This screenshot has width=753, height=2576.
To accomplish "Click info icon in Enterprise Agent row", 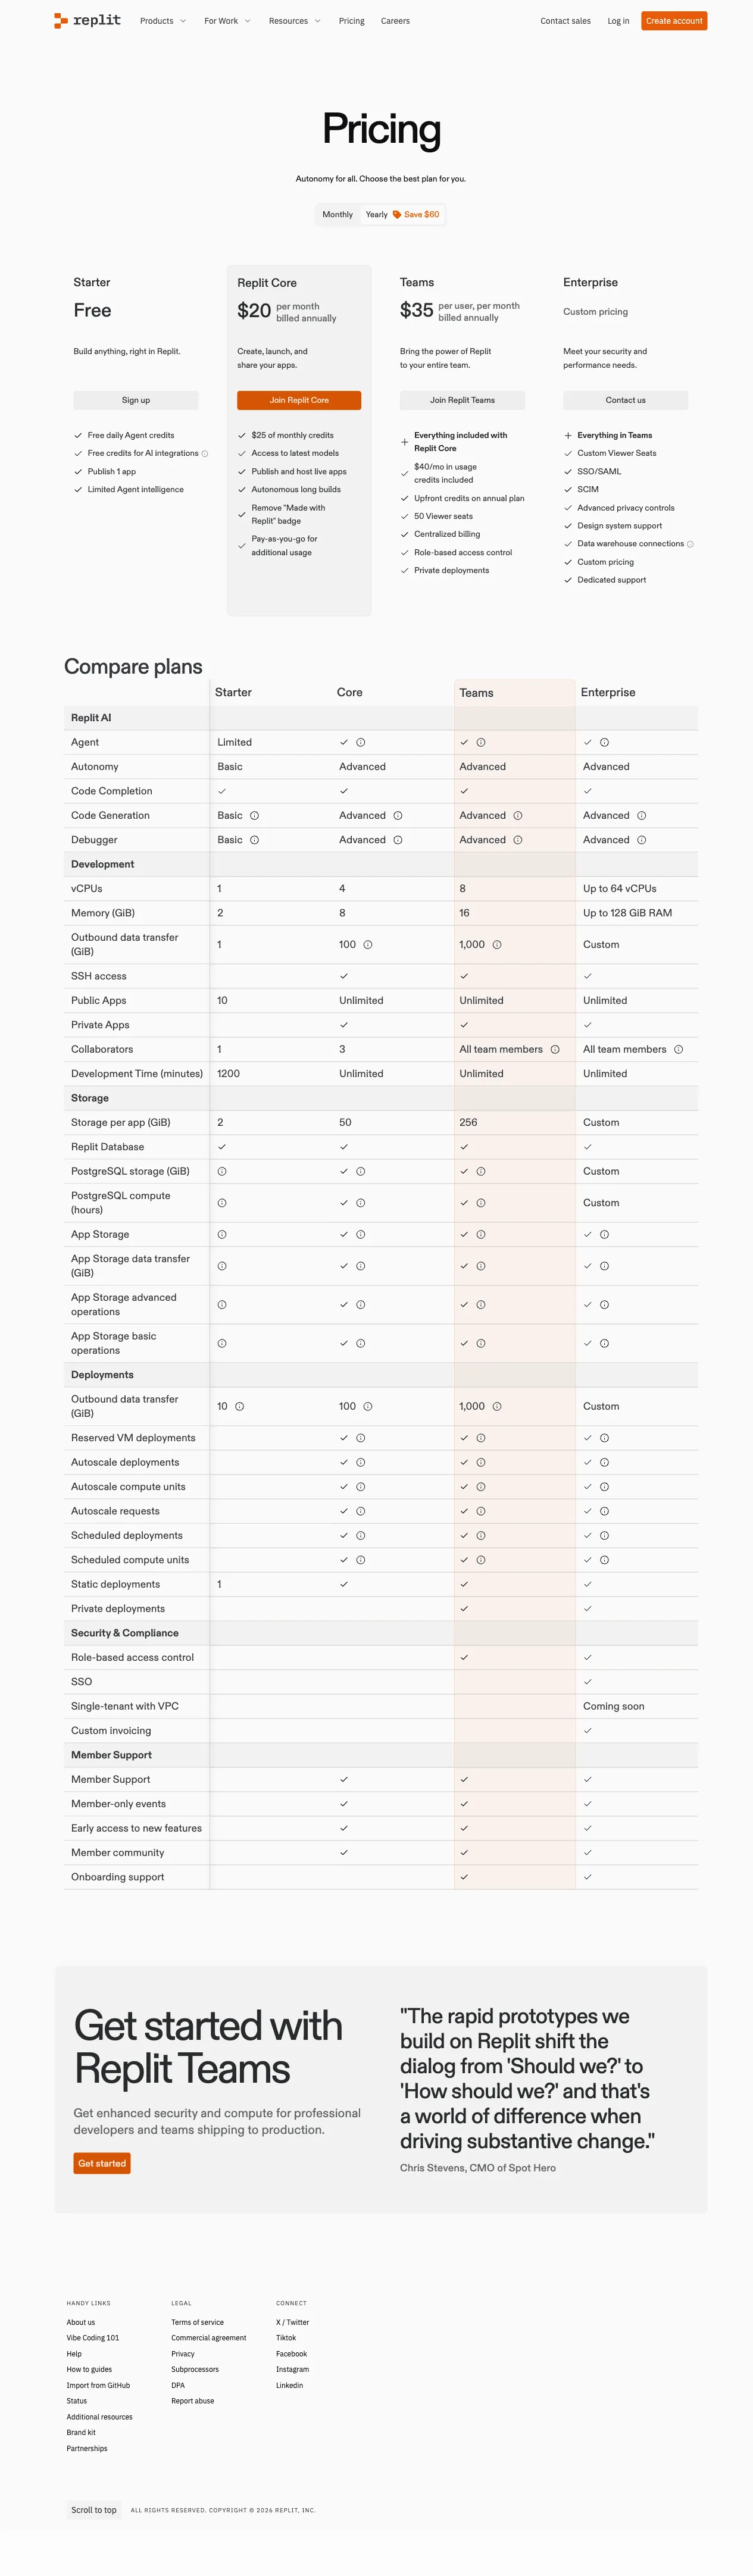I will 605,743.
